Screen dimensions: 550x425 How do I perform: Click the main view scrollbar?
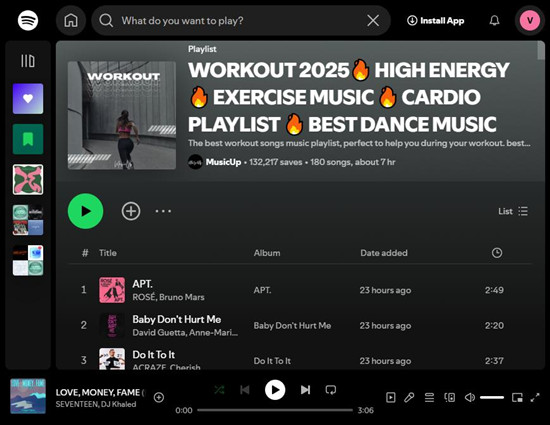[x=541, y=51]
